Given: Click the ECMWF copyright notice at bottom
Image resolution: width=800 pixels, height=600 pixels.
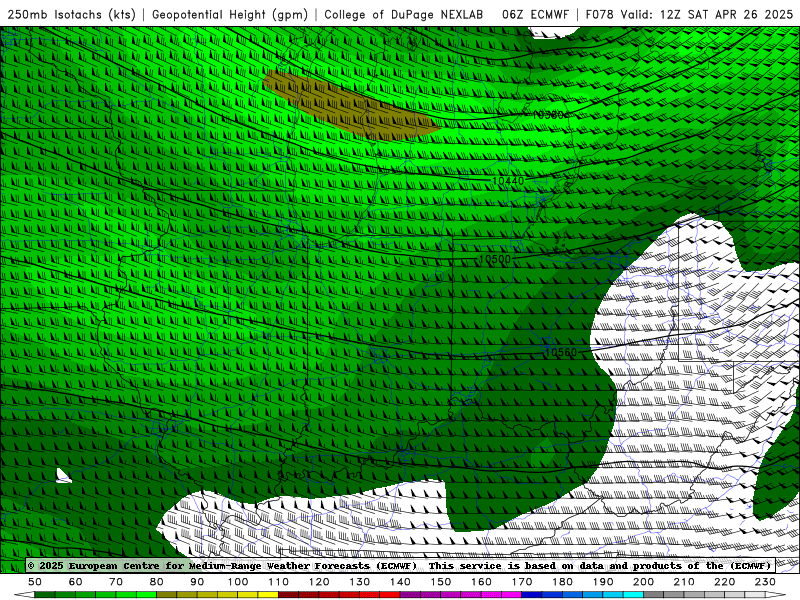Looking at the screenshot, I should click(401, 565).
